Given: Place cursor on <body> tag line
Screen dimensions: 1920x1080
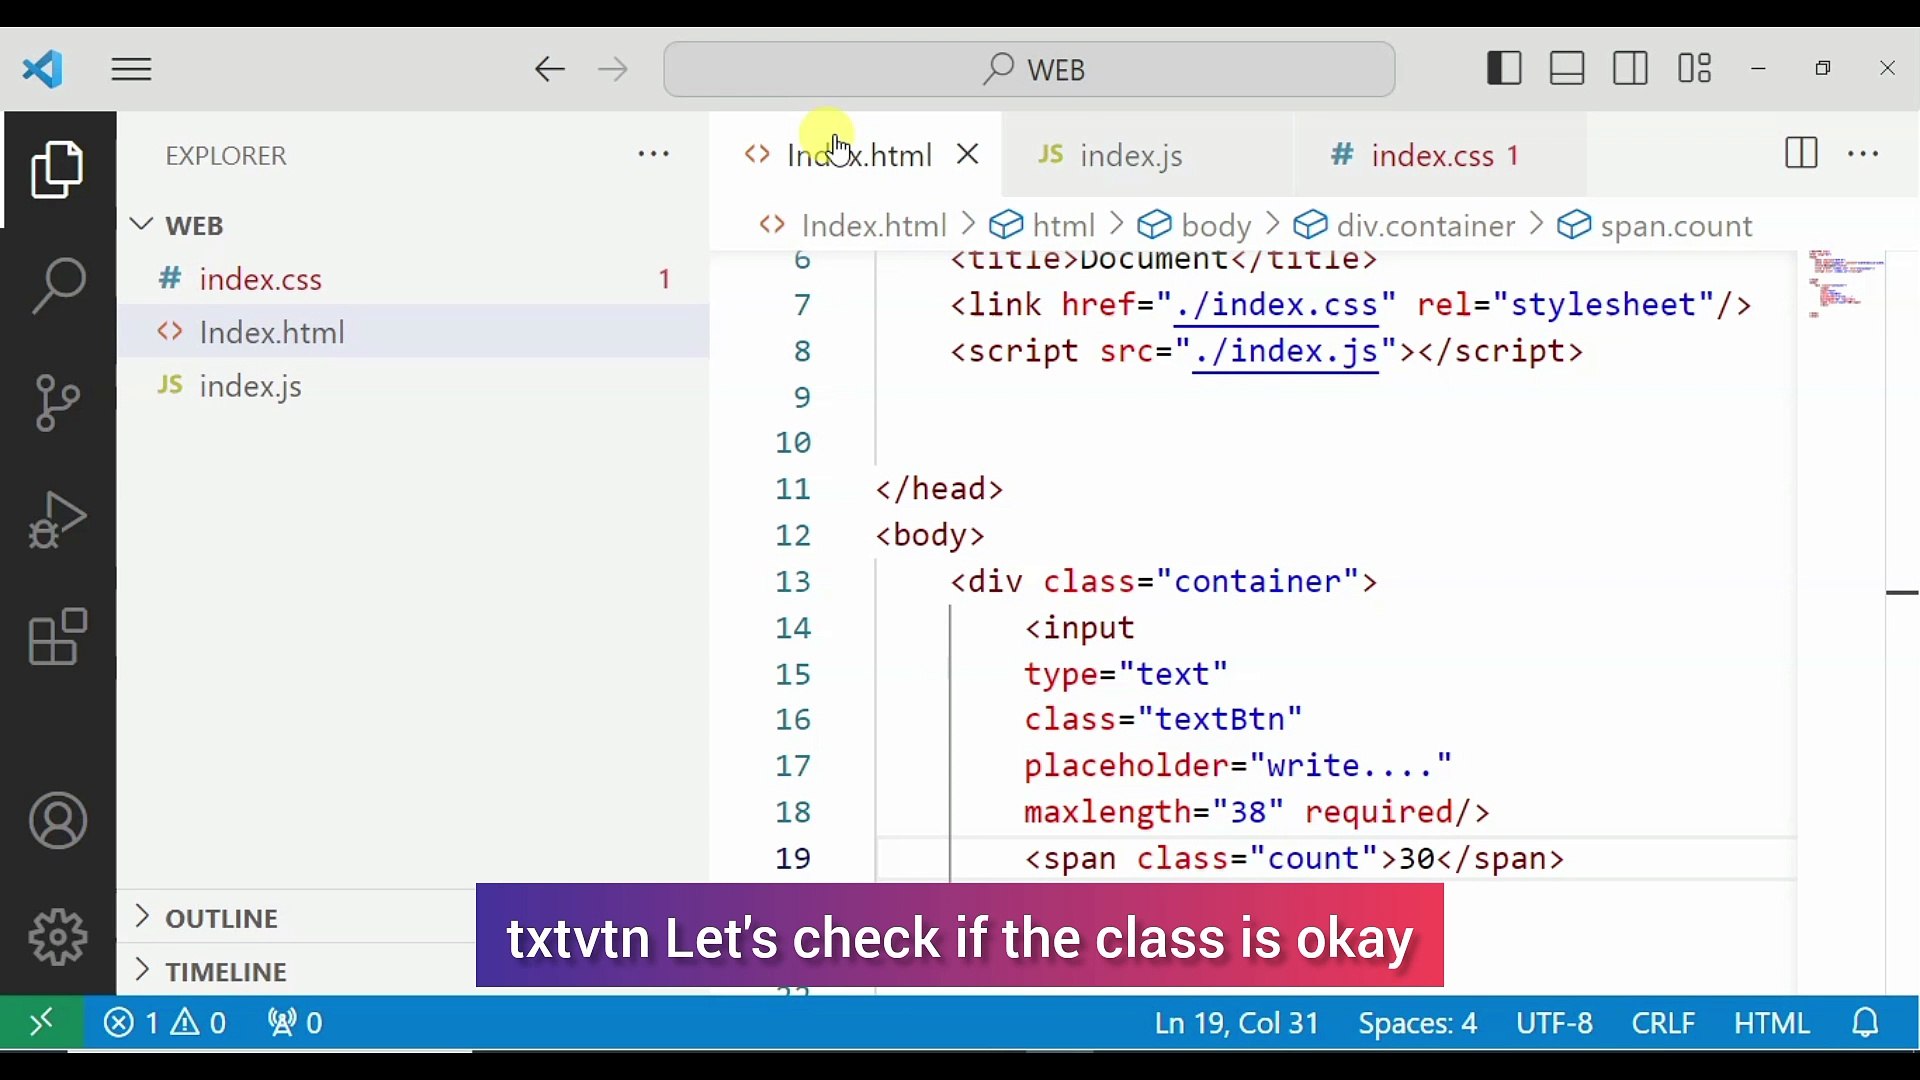Looking at the screenshot, I should 931,536.
